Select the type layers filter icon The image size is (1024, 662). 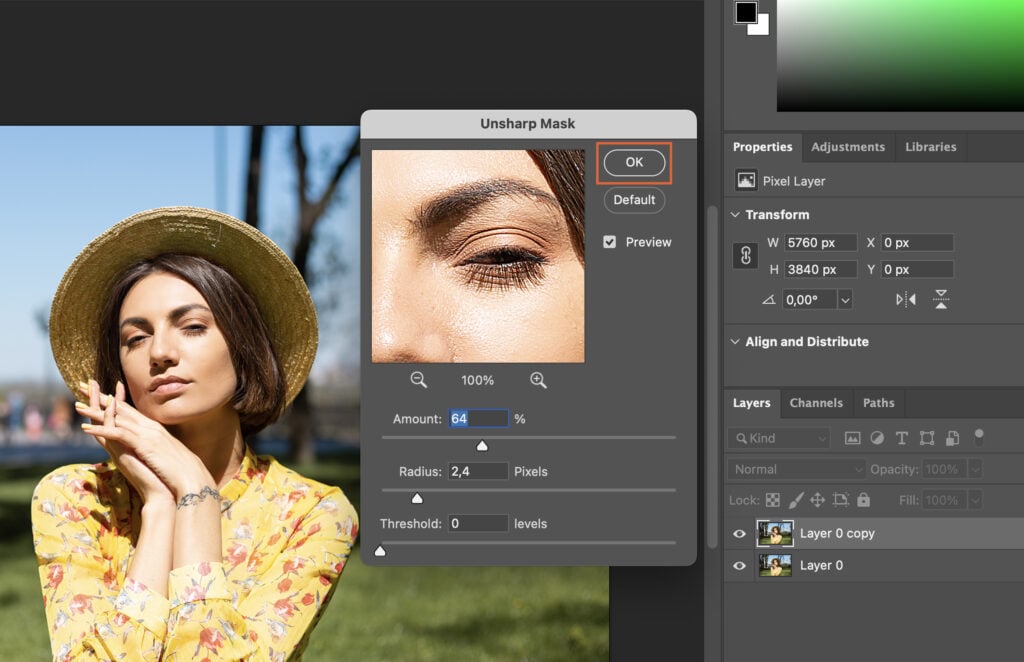(902, 438)
